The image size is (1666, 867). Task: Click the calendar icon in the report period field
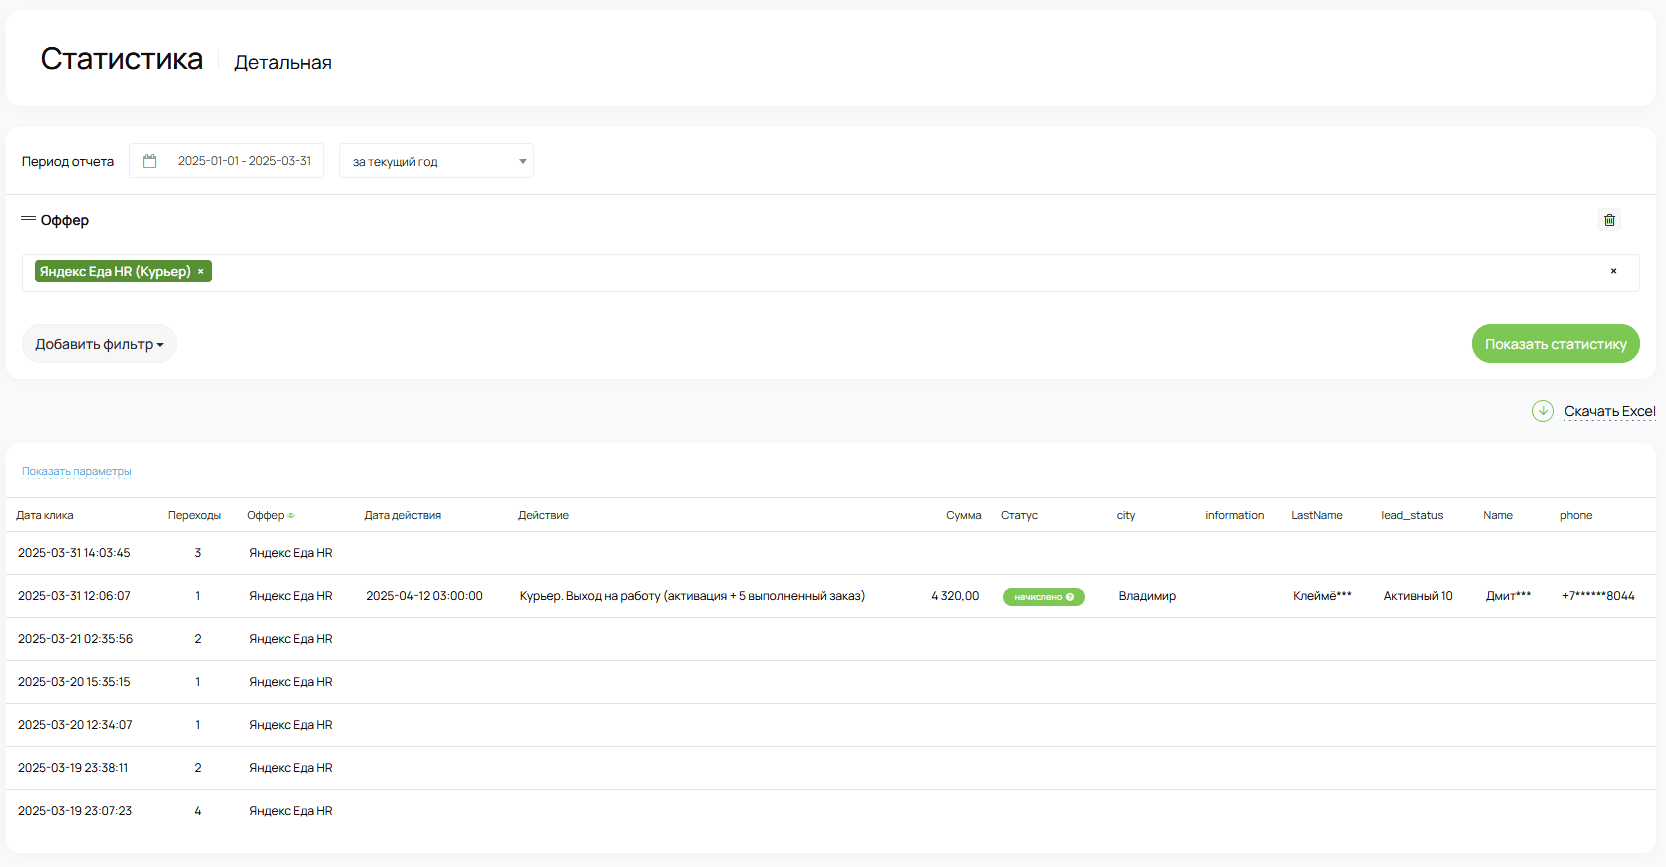[x=150, y=161]
